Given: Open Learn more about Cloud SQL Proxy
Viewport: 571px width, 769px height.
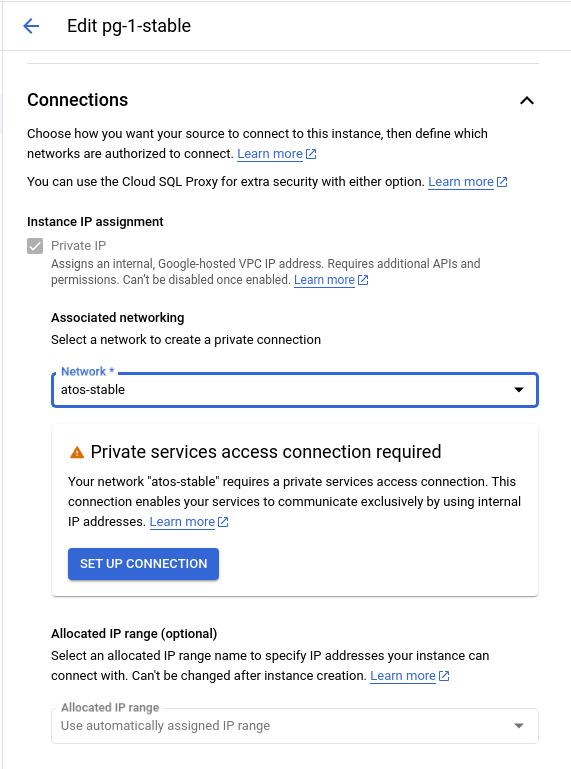Looking at the screenshot, I should click(x=461, y=182).
